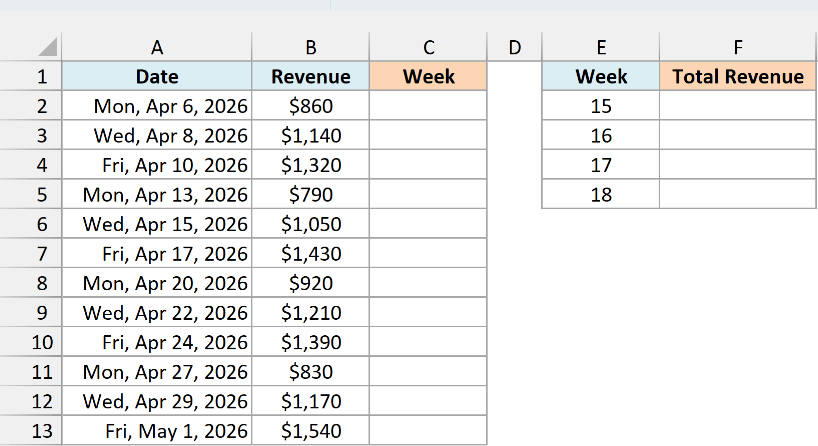818x446 pixels.
Task: Click the $830 revenue cell
Action: pyautogui.click(x=310, y=371)
